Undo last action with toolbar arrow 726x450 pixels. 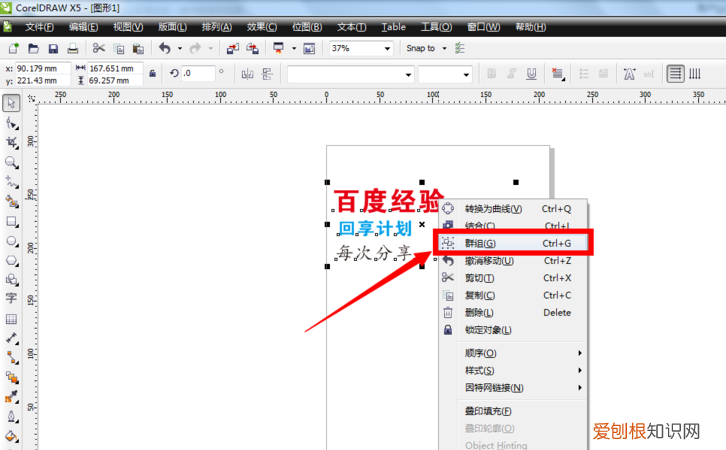(165, 48)
